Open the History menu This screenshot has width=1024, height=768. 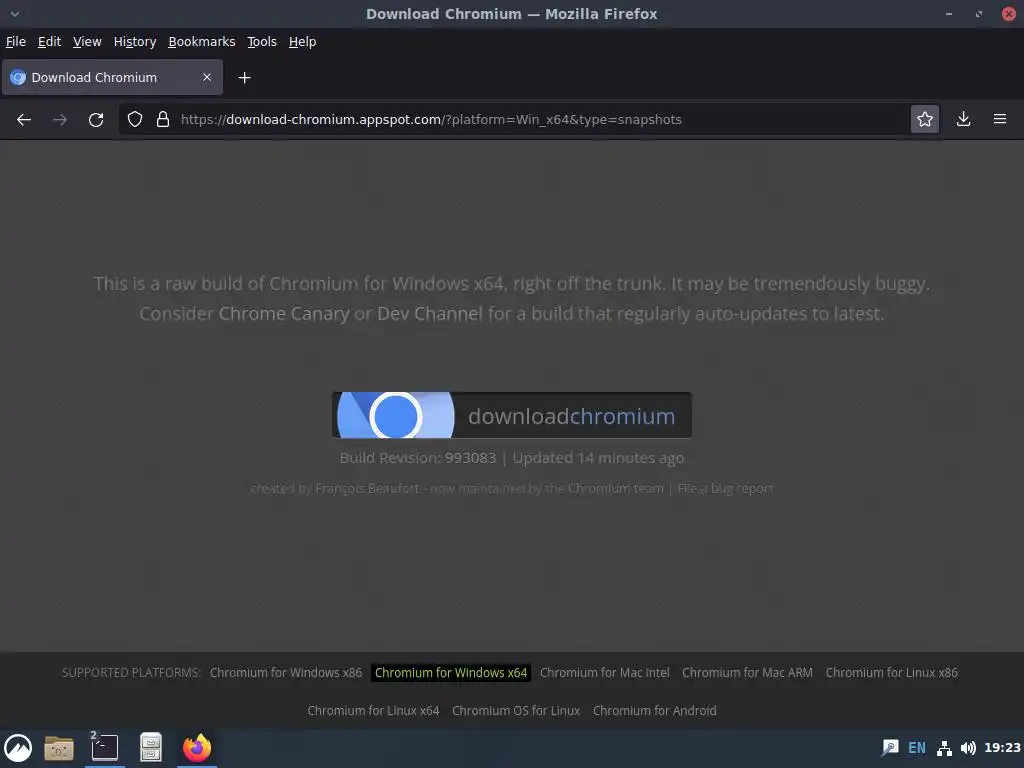point(135,42)
